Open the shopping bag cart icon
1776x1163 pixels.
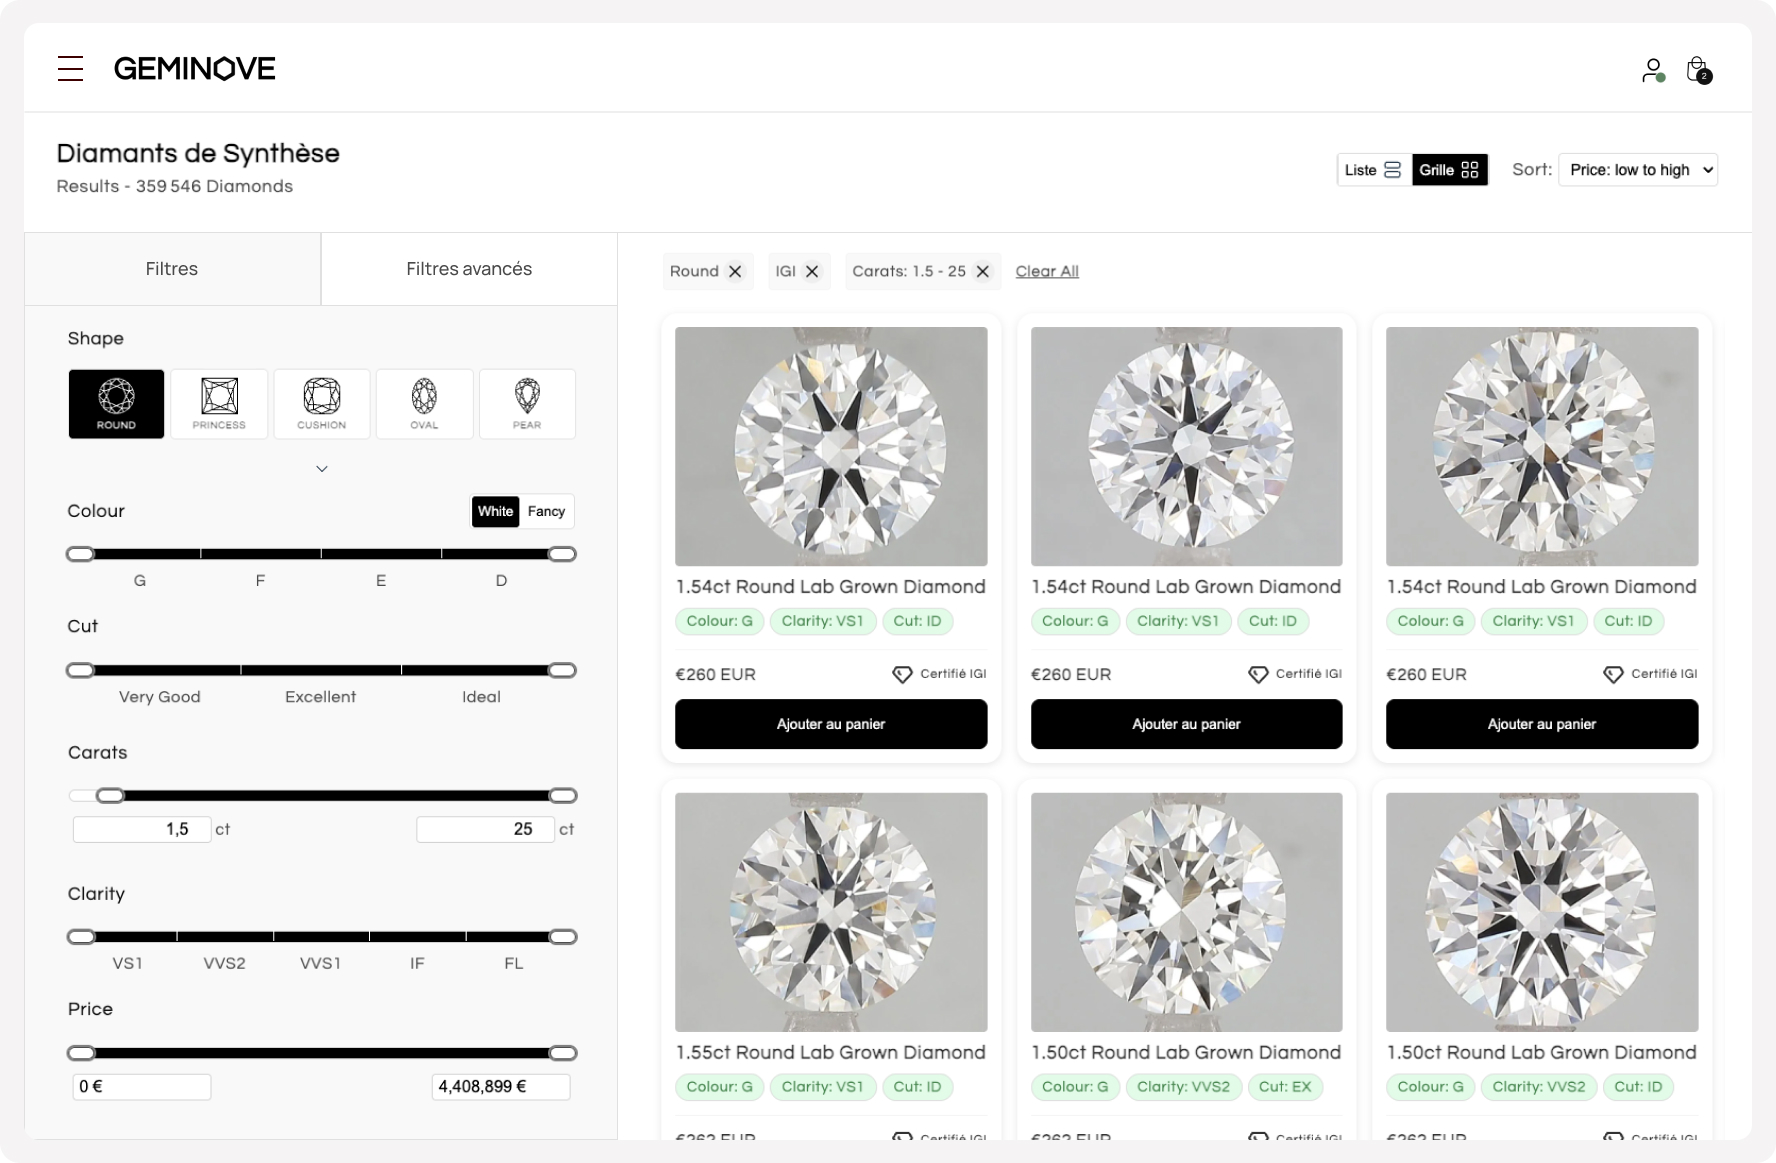coord(1698,70)
